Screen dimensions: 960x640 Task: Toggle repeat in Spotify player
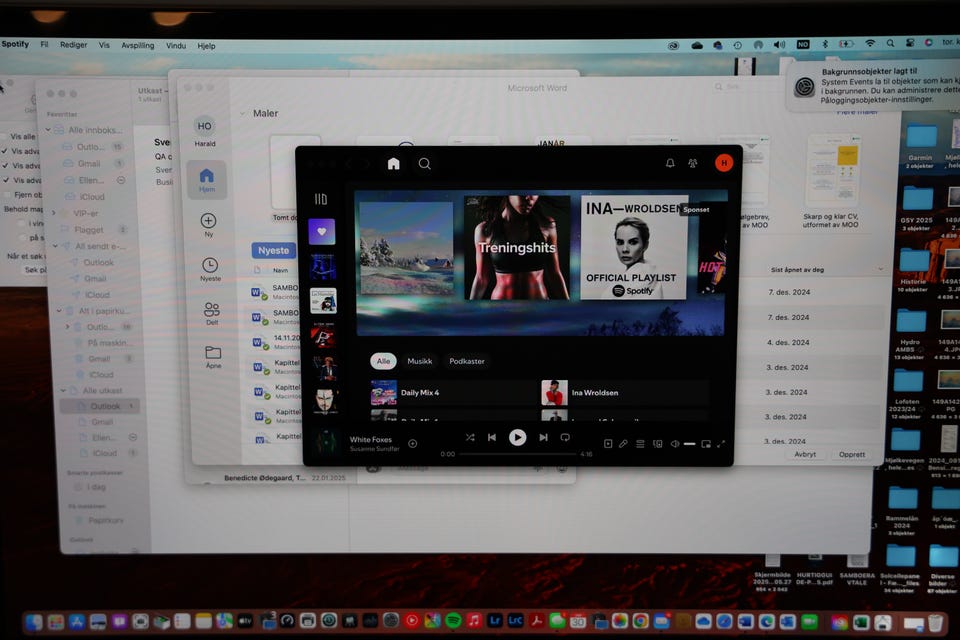pos(565,437)
